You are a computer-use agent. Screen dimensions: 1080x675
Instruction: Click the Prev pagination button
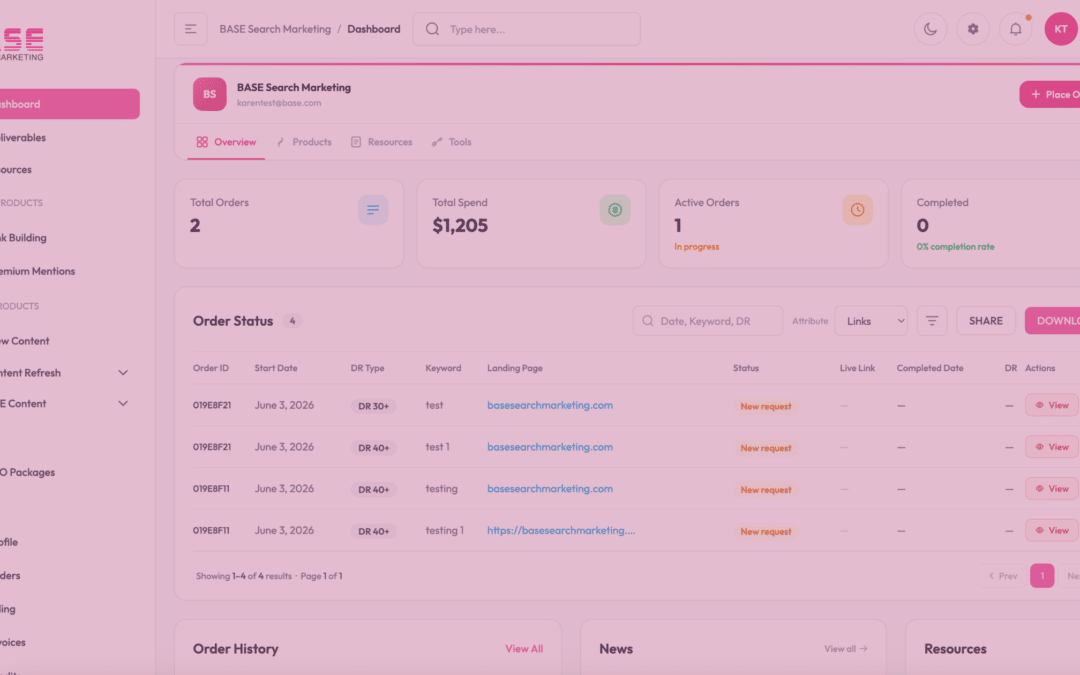[1003, 576]
